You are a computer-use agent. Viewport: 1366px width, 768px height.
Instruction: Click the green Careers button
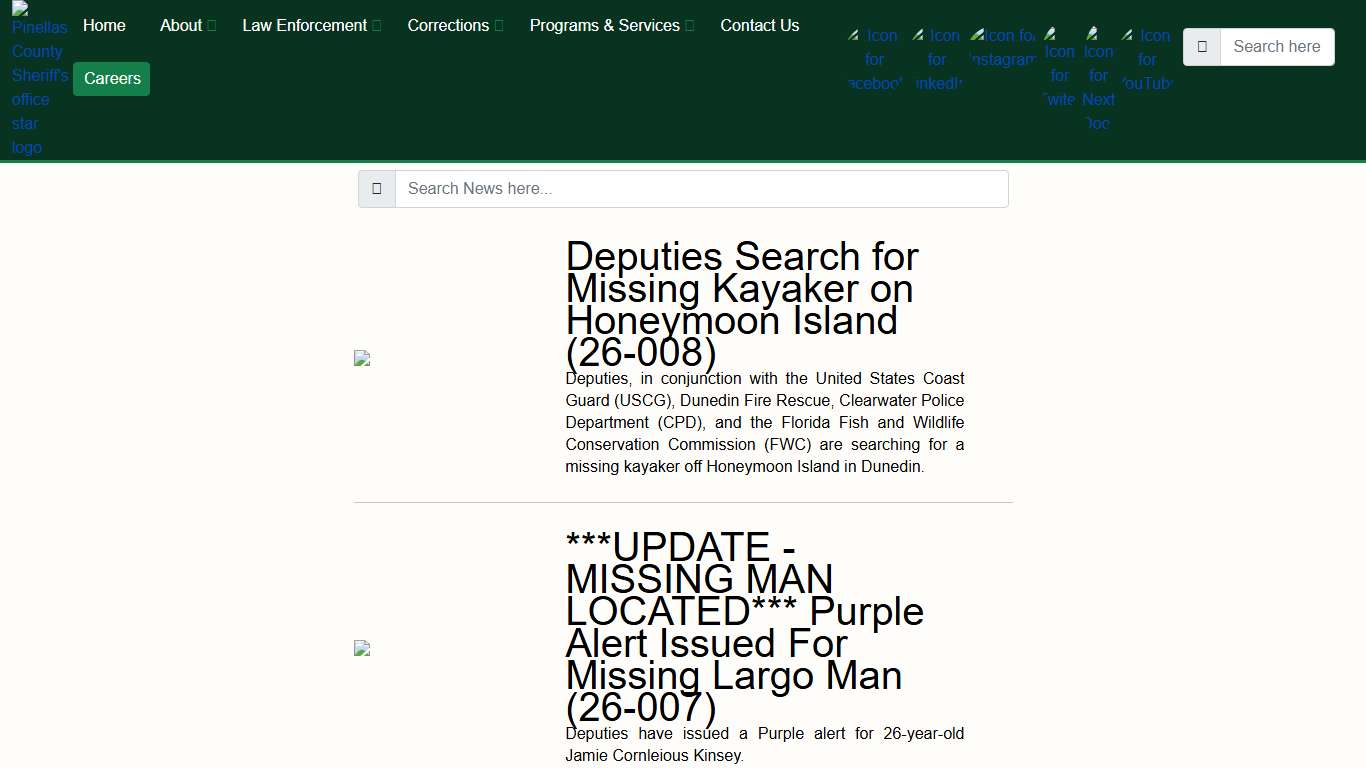pos(112,78)
